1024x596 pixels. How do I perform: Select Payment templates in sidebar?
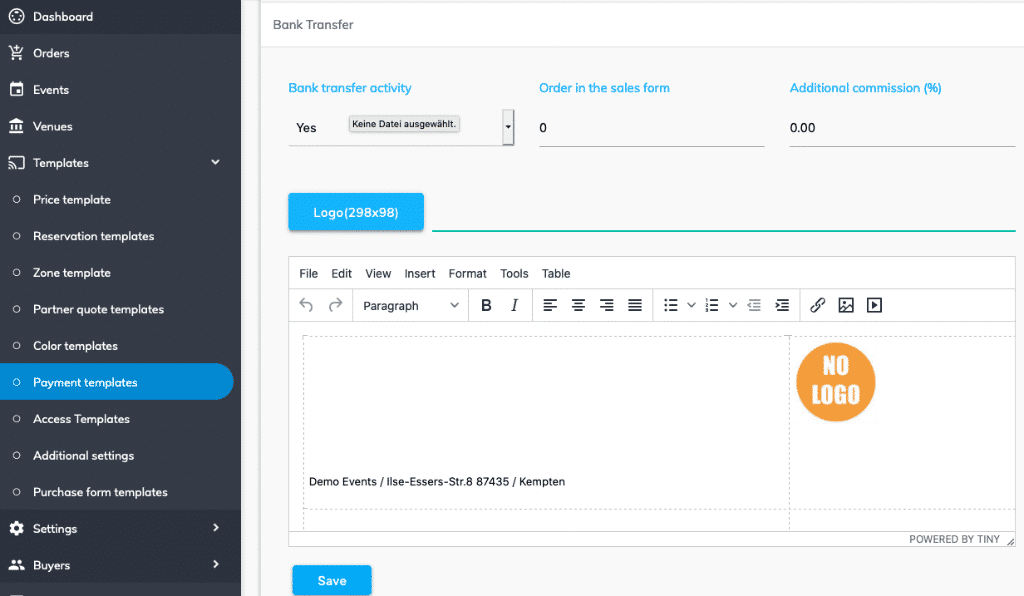pyautogui.click(x=117, y=382)
